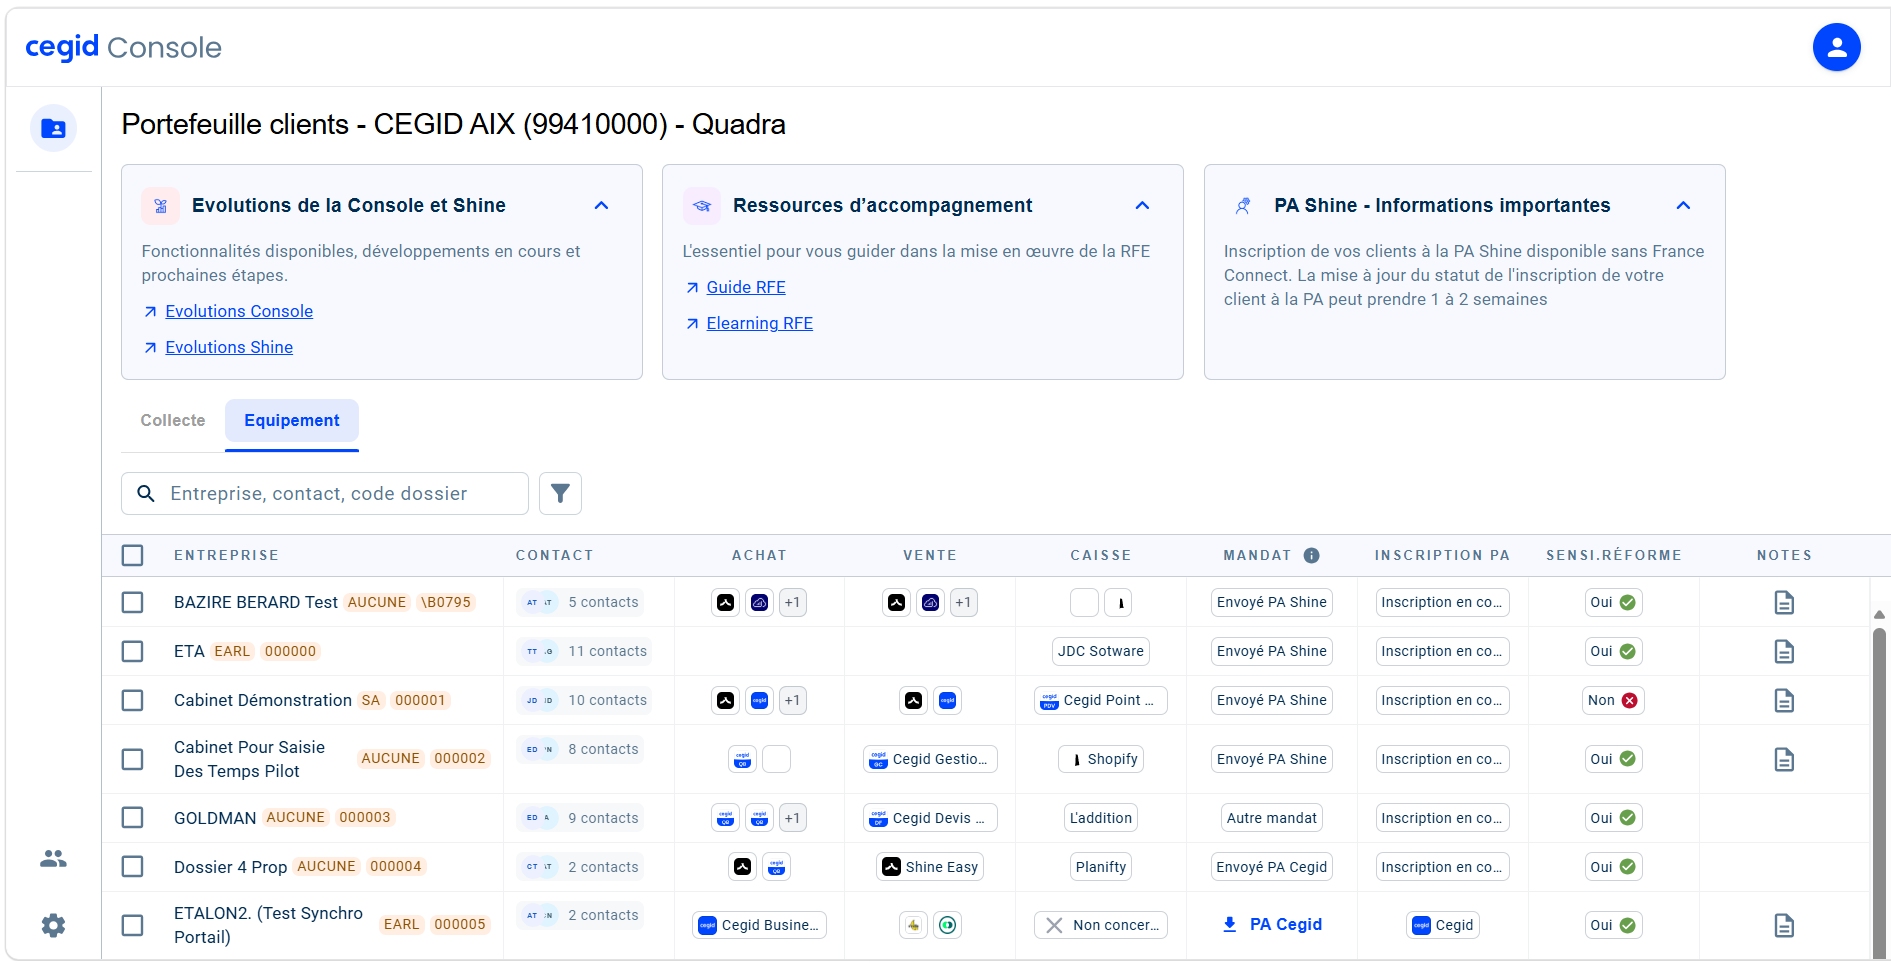The height and width of the screenshot is (963, 1891).
Task: Click the ENTREPRISE column header
Action: point(226,555)
